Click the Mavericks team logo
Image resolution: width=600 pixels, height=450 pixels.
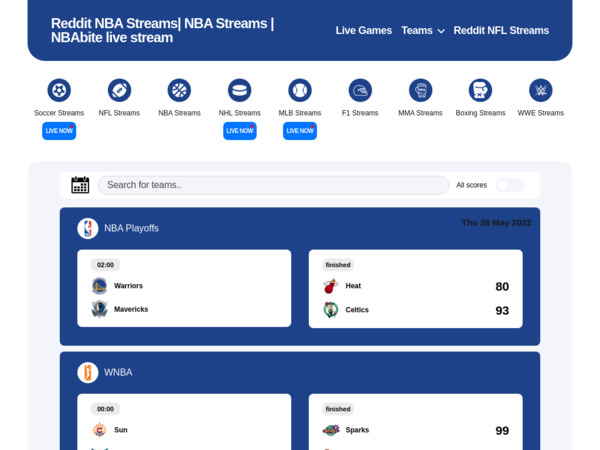tap(99, 309)
